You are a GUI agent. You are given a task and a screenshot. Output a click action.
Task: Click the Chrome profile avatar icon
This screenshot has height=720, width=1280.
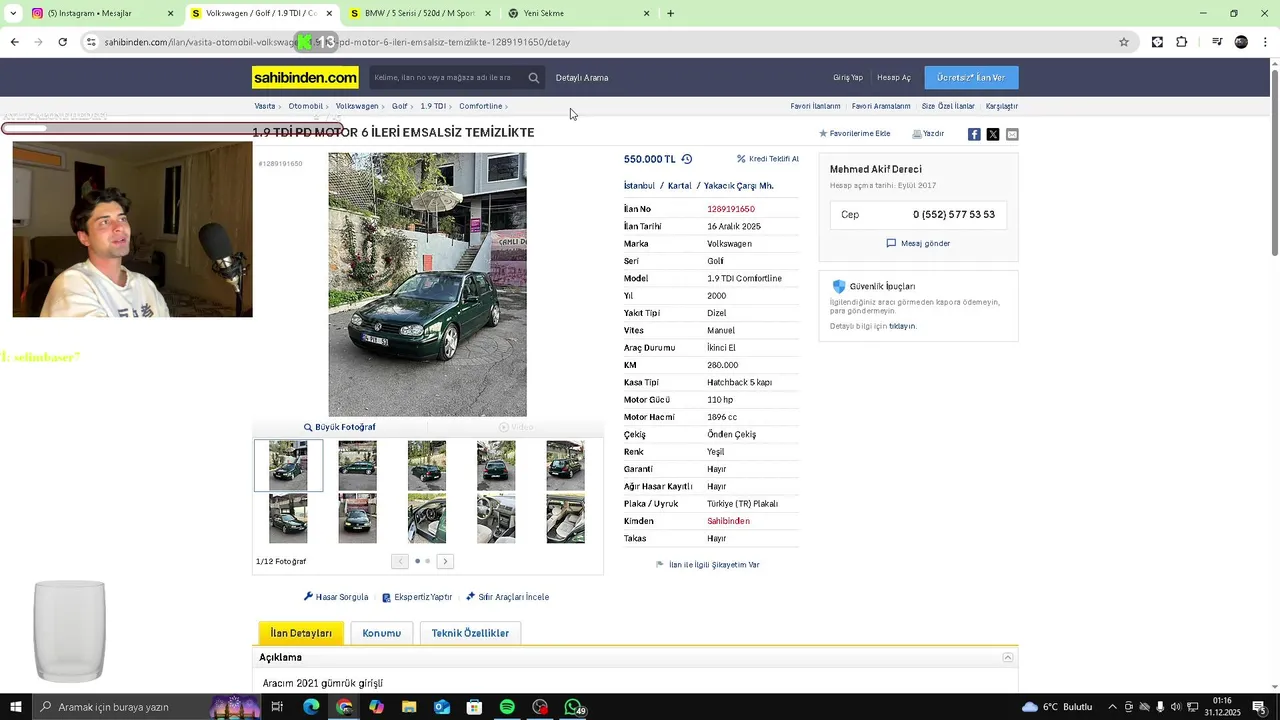1241,42
